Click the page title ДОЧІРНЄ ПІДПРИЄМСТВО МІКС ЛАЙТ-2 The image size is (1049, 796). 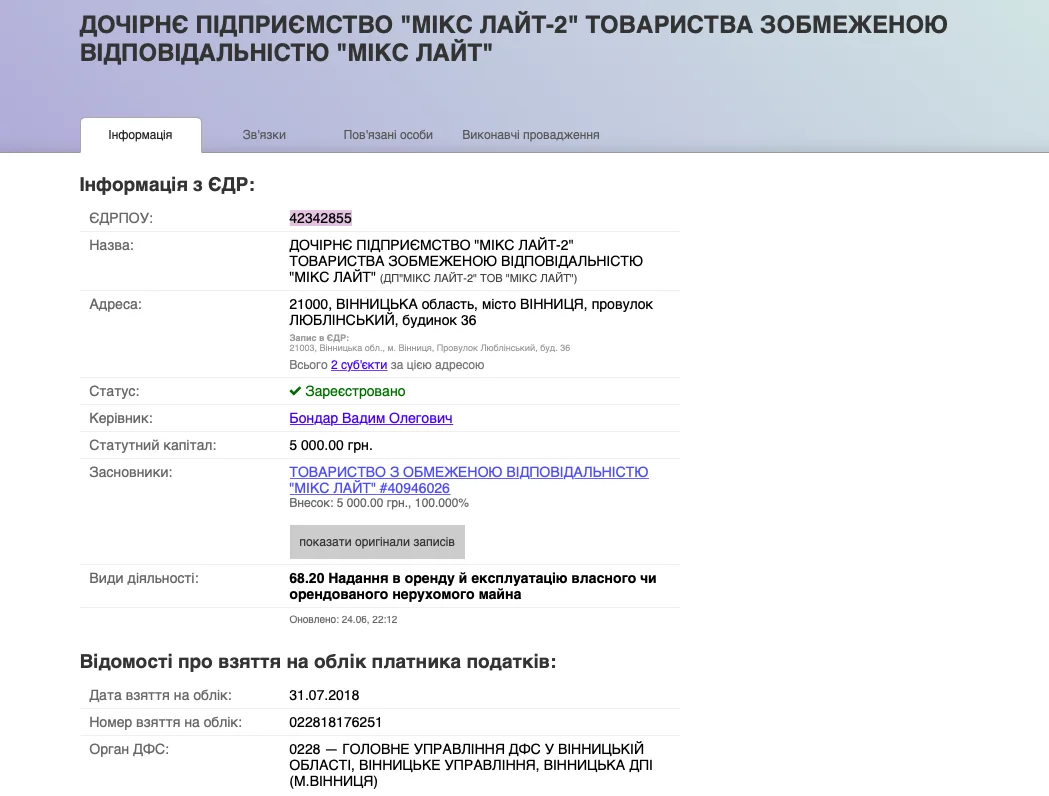513,38
